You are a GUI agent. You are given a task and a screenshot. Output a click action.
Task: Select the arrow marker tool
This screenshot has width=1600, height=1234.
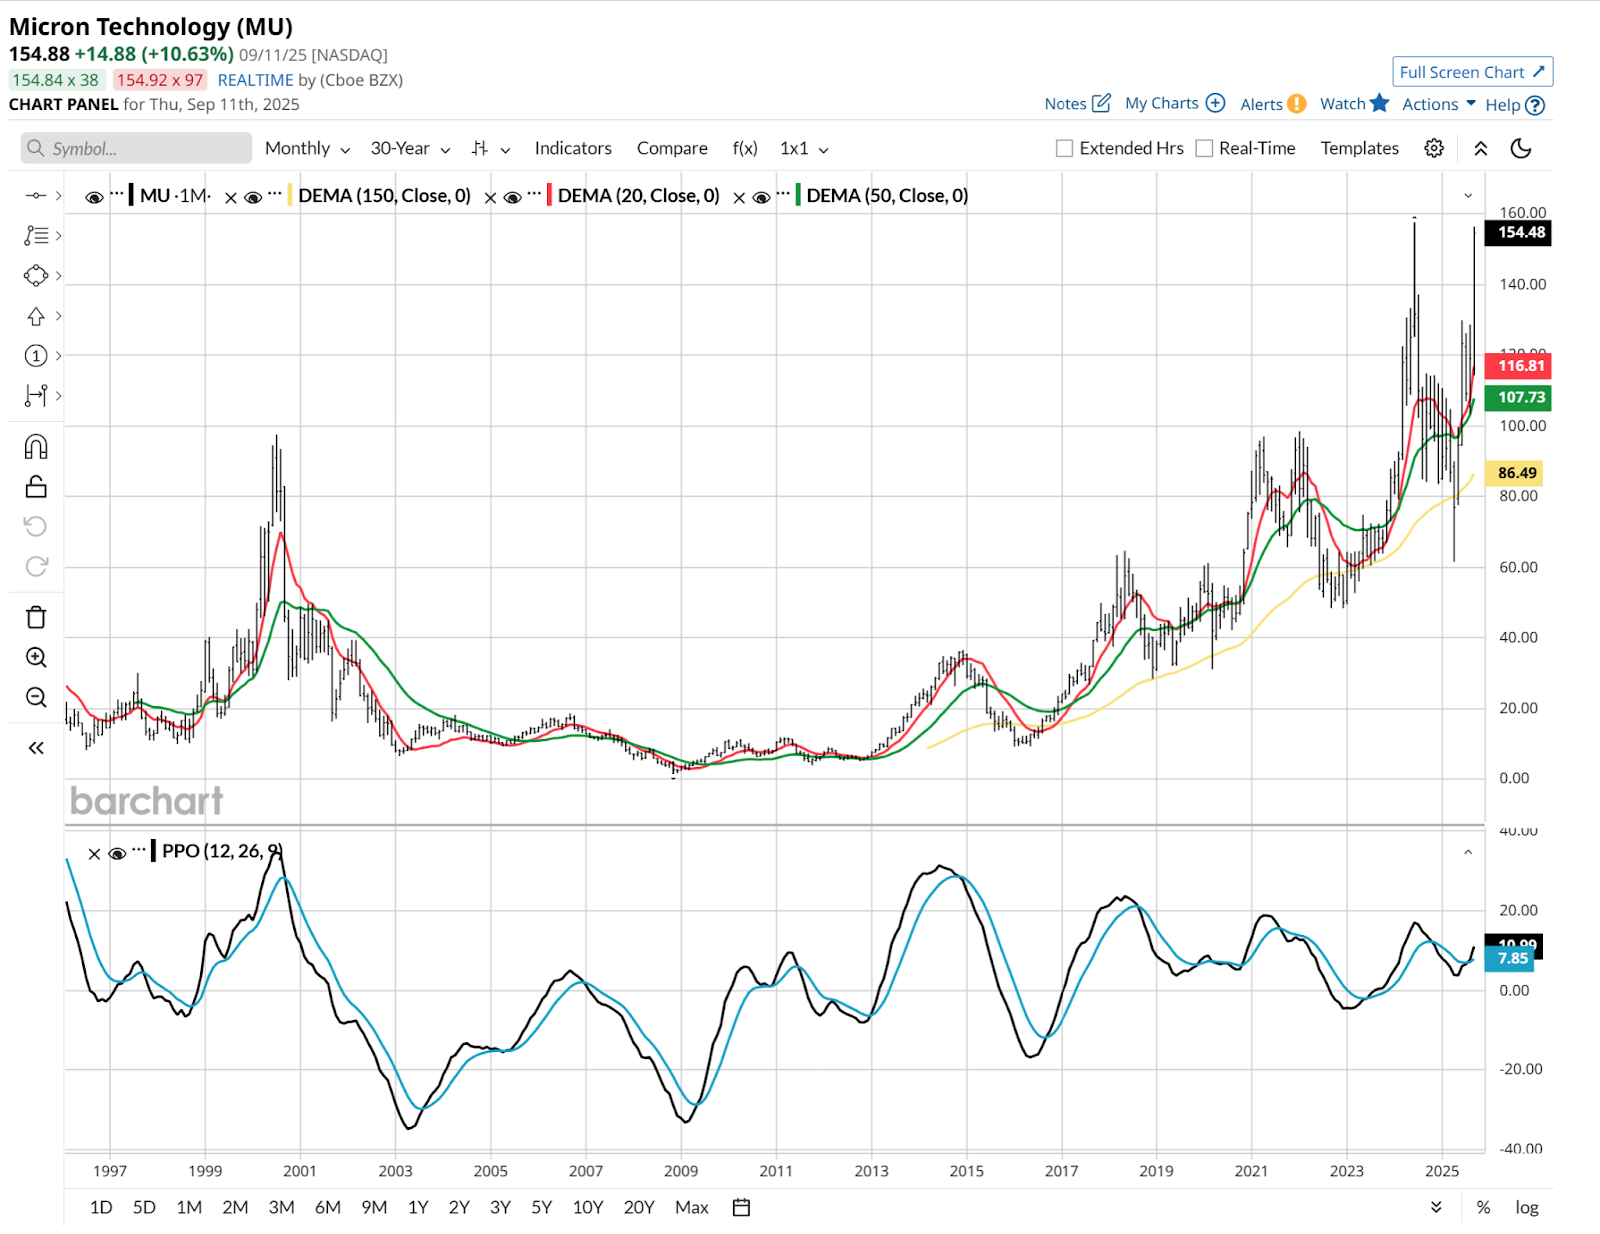36,316
